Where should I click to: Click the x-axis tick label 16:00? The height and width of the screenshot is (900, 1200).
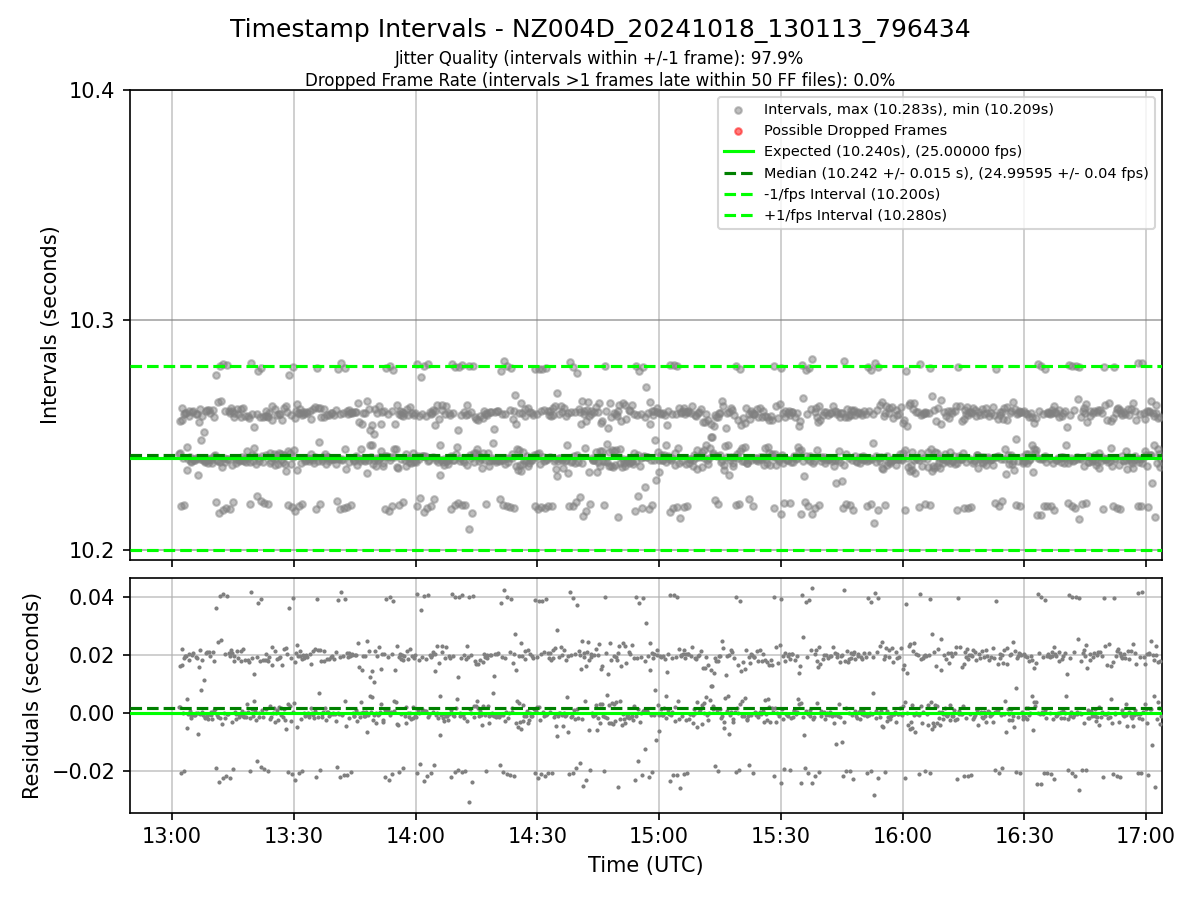tap(903, 834)
